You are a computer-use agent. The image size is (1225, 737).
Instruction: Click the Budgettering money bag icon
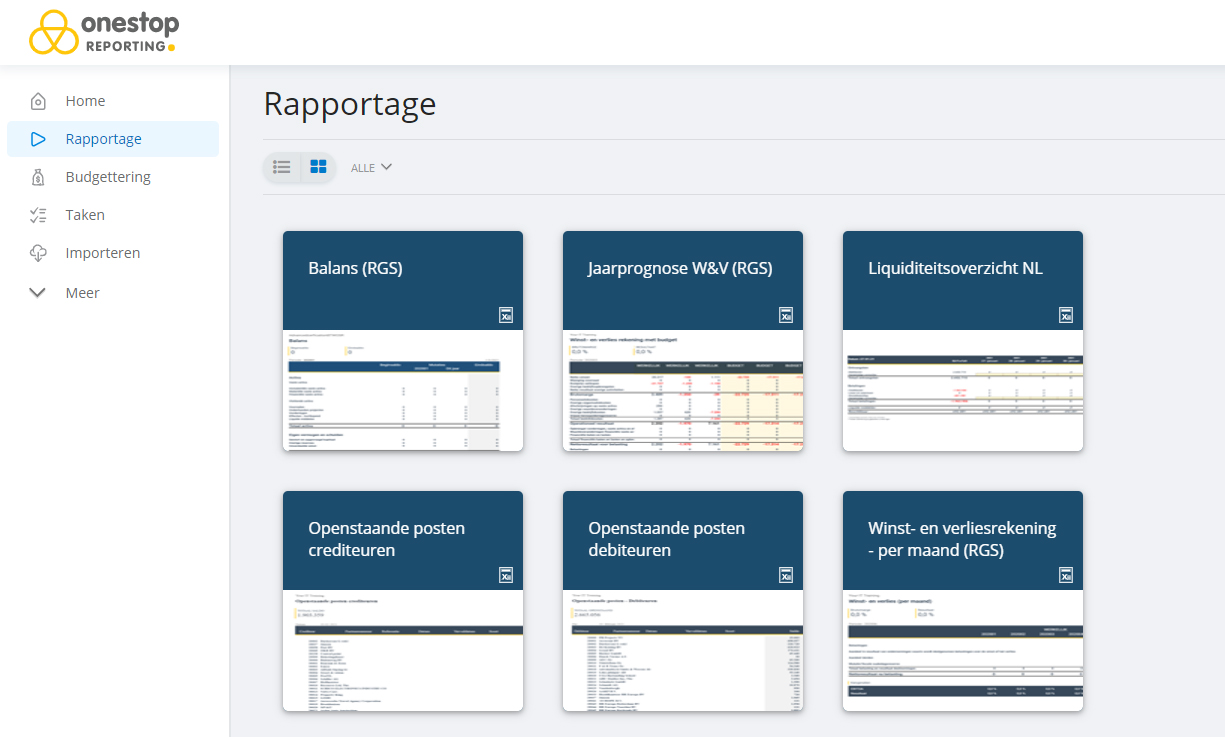point(38,177)
